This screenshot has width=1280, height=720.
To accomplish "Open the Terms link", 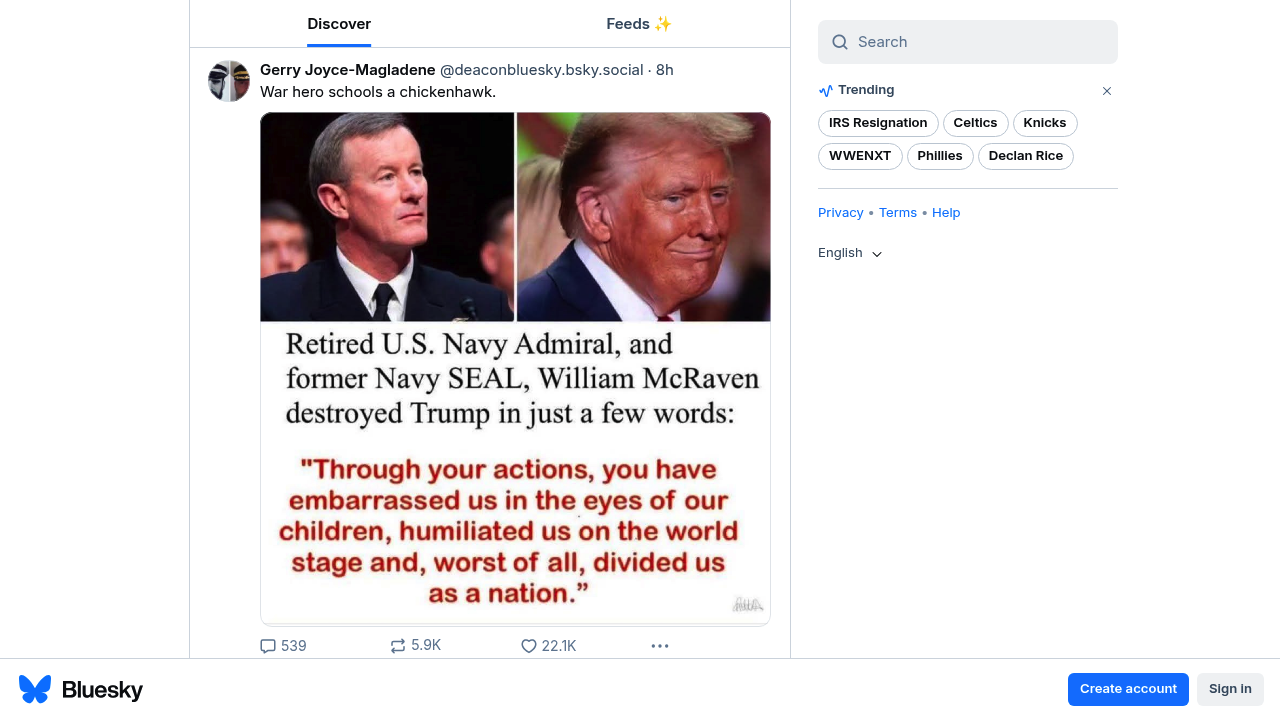I will tap(898, 213).
